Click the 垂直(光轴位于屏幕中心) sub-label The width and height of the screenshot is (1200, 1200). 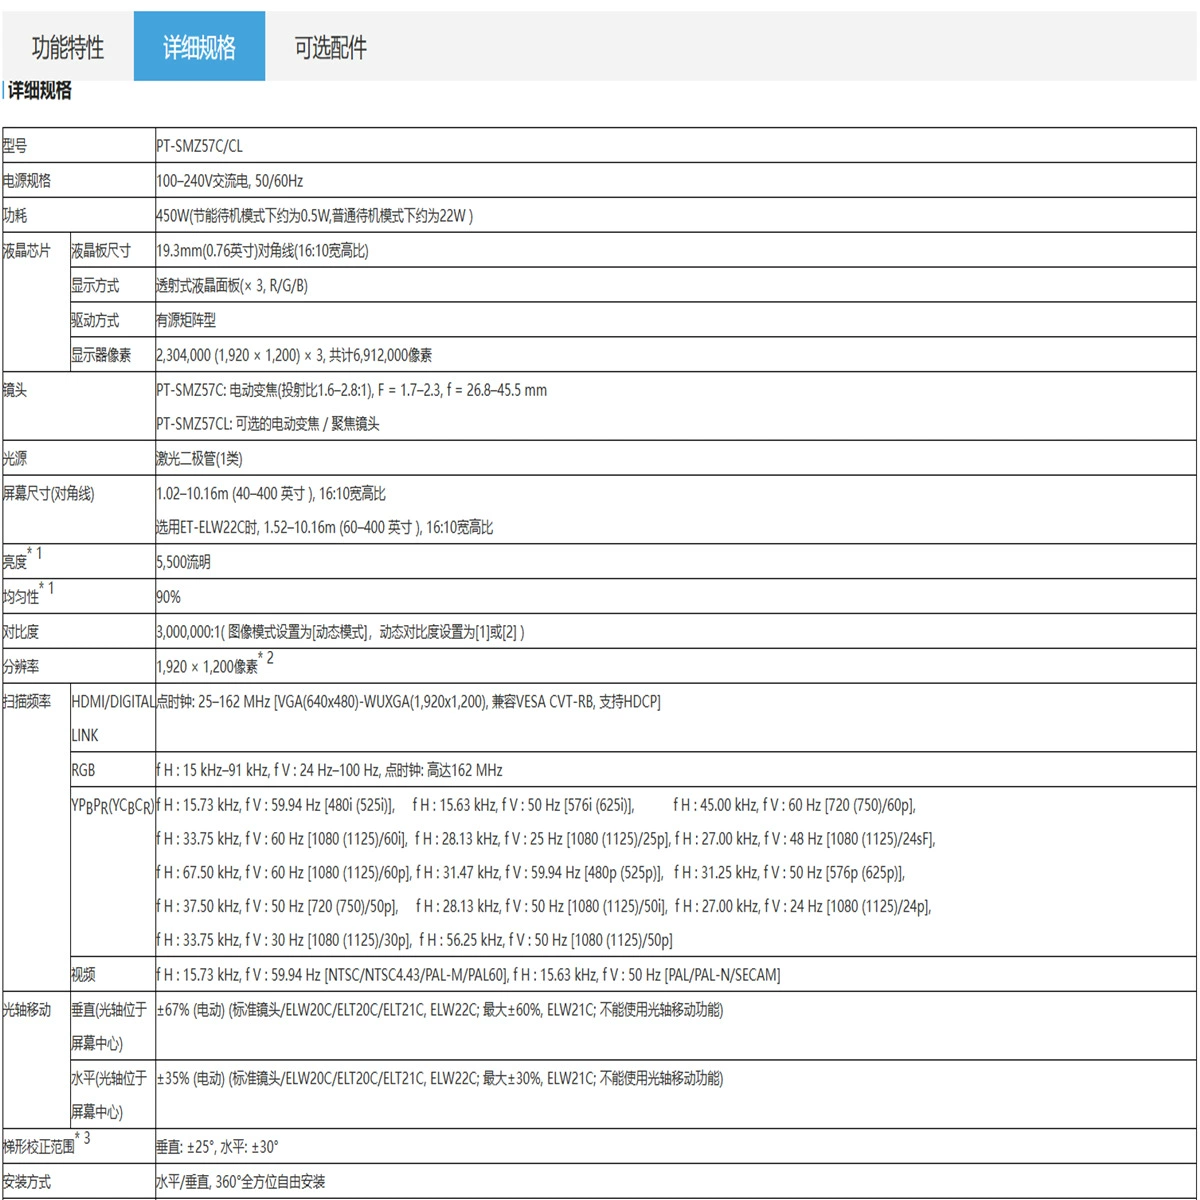[109, 1027]
